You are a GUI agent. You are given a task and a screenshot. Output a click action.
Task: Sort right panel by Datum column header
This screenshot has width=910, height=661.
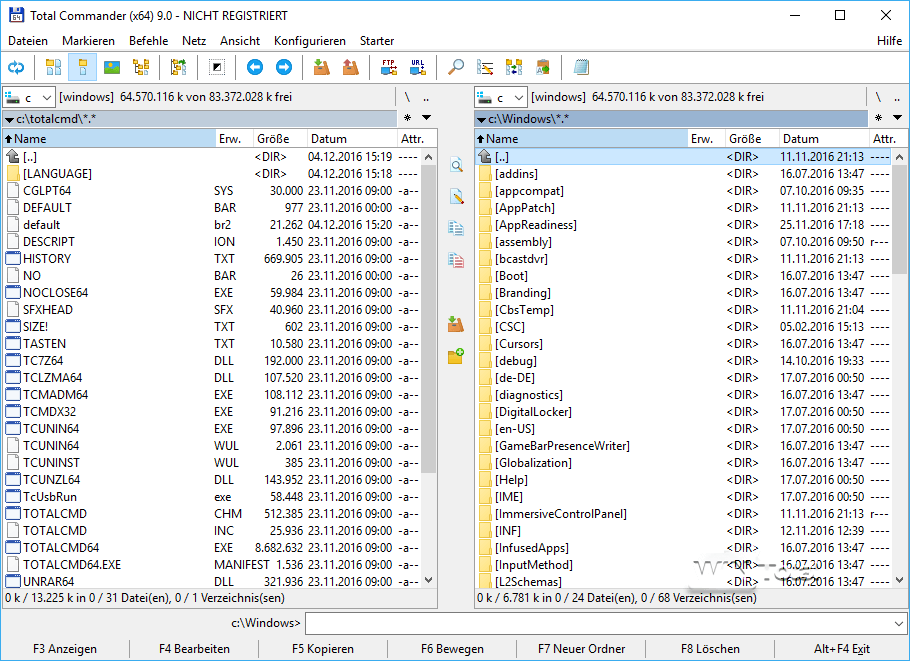[824, 139]
